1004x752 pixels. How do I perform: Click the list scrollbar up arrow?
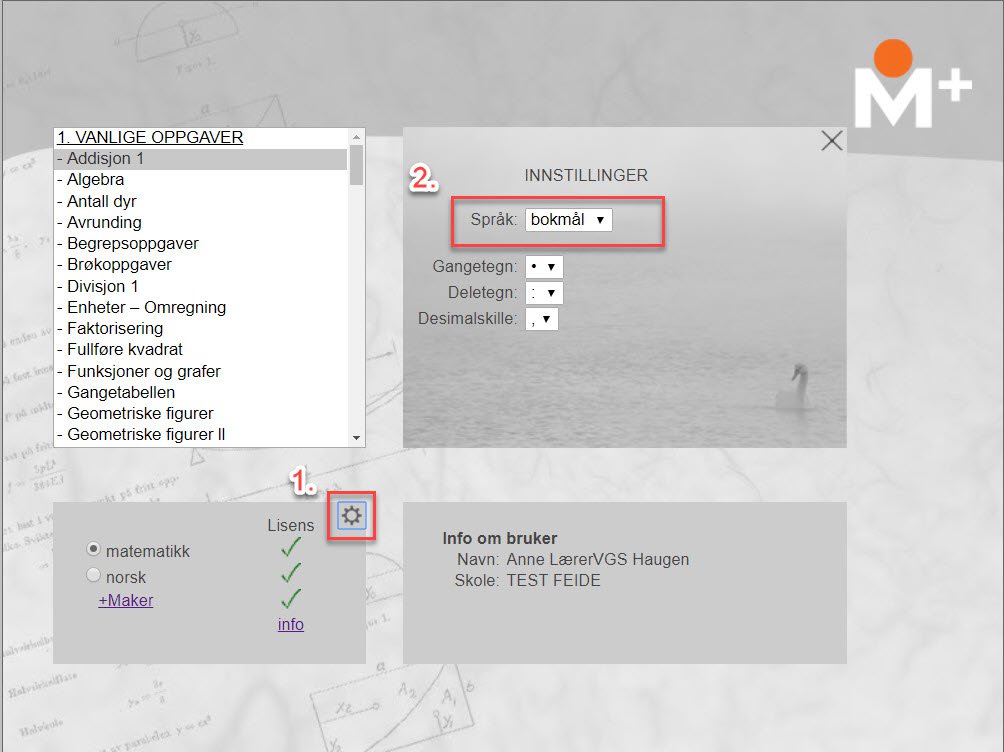click(x=356, y=137)
